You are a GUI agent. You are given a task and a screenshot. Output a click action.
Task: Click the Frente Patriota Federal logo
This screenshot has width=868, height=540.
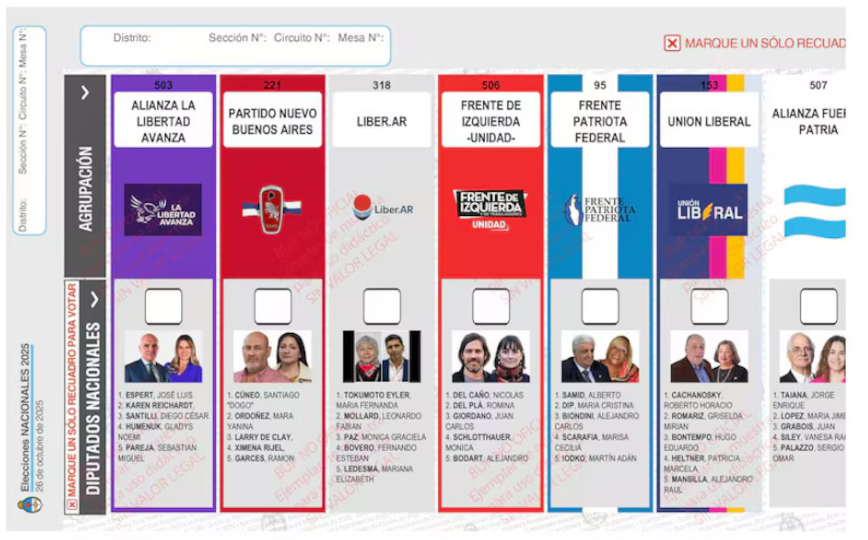599,209
